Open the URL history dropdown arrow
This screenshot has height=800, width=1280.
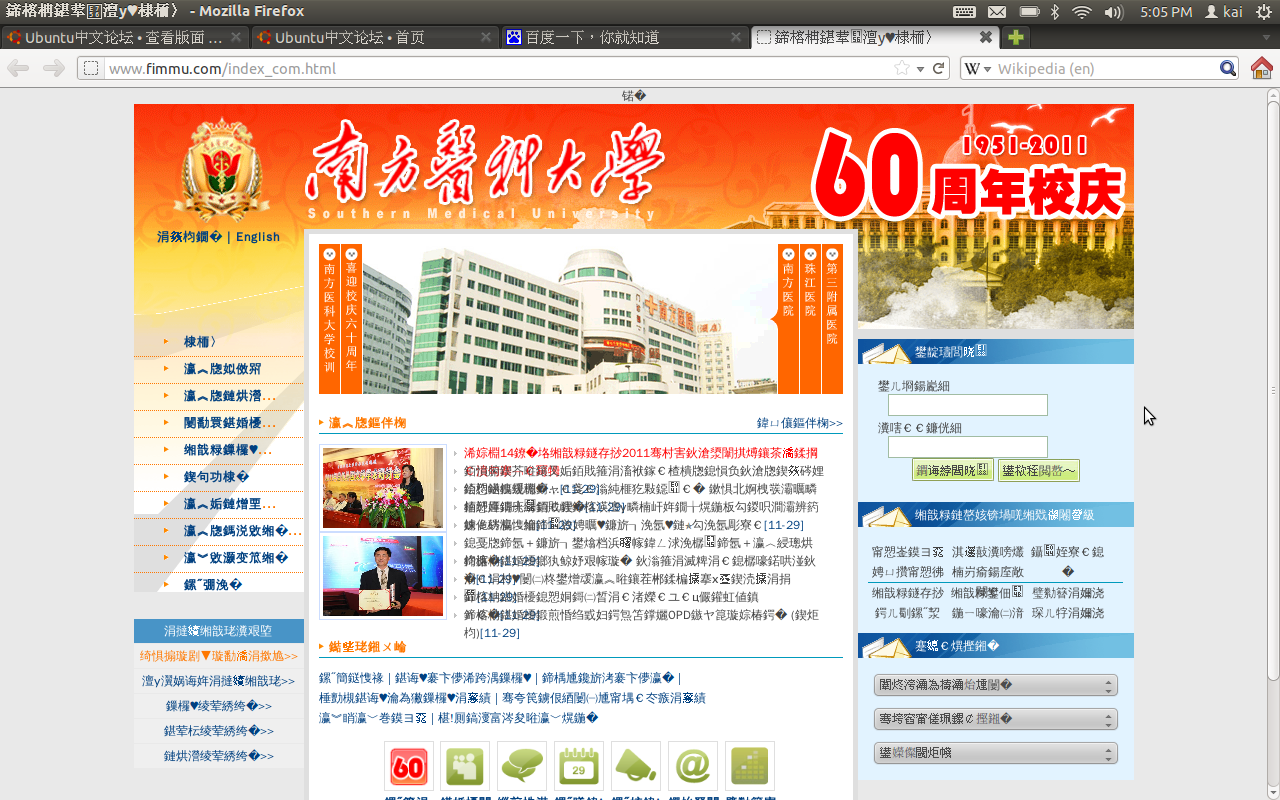click(920, 68)
